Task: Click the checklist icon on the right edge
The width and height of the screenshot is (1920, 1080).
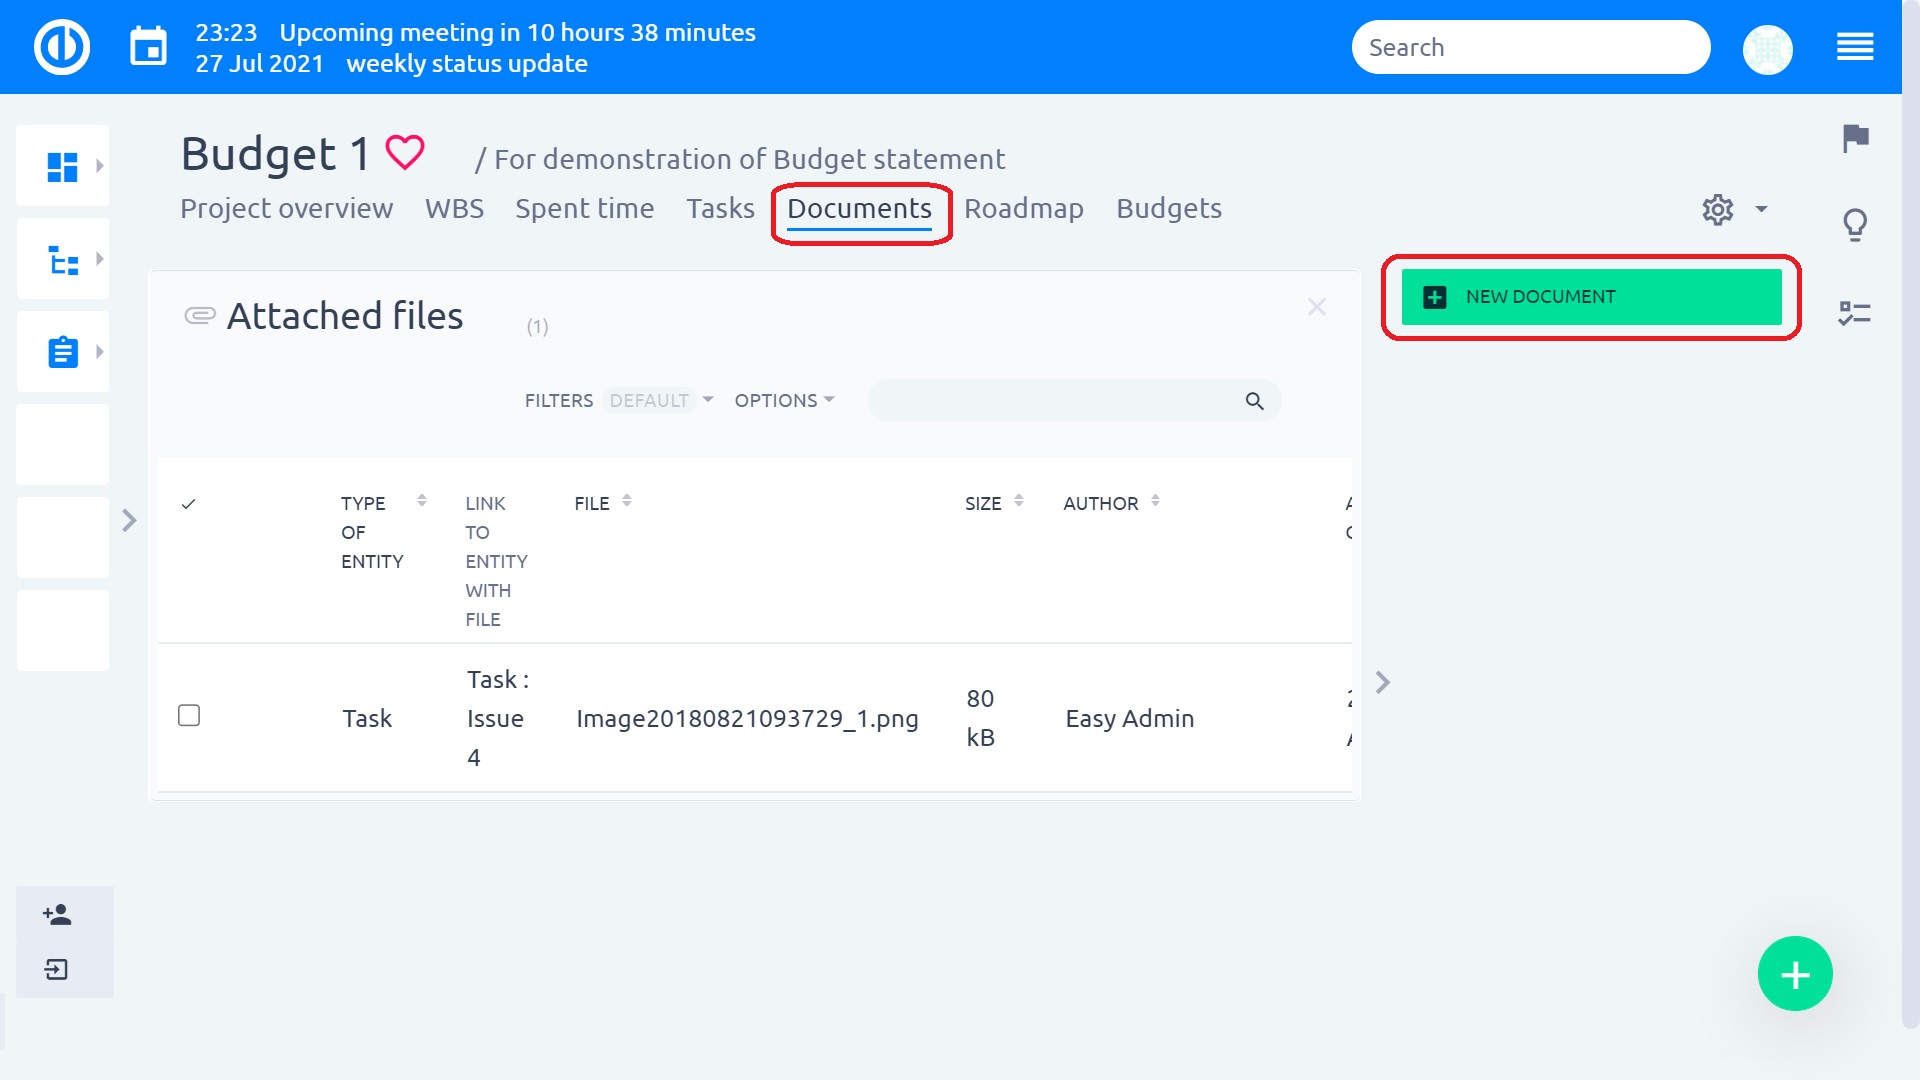Action: pos(1856,313)
